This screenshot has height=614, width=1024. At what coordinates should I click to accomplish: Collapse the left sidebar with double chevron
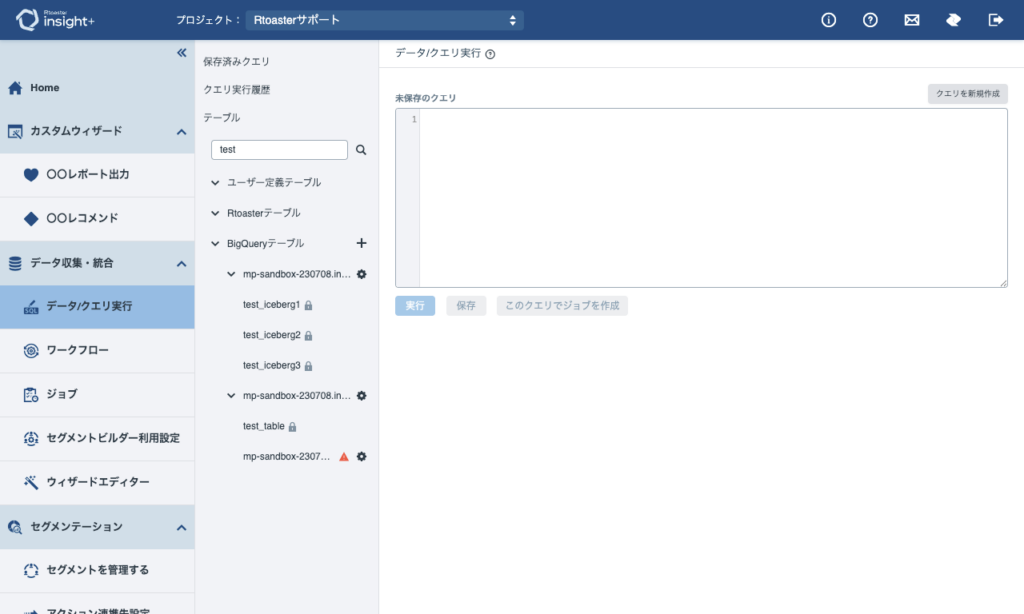click(x=181, y=53)
